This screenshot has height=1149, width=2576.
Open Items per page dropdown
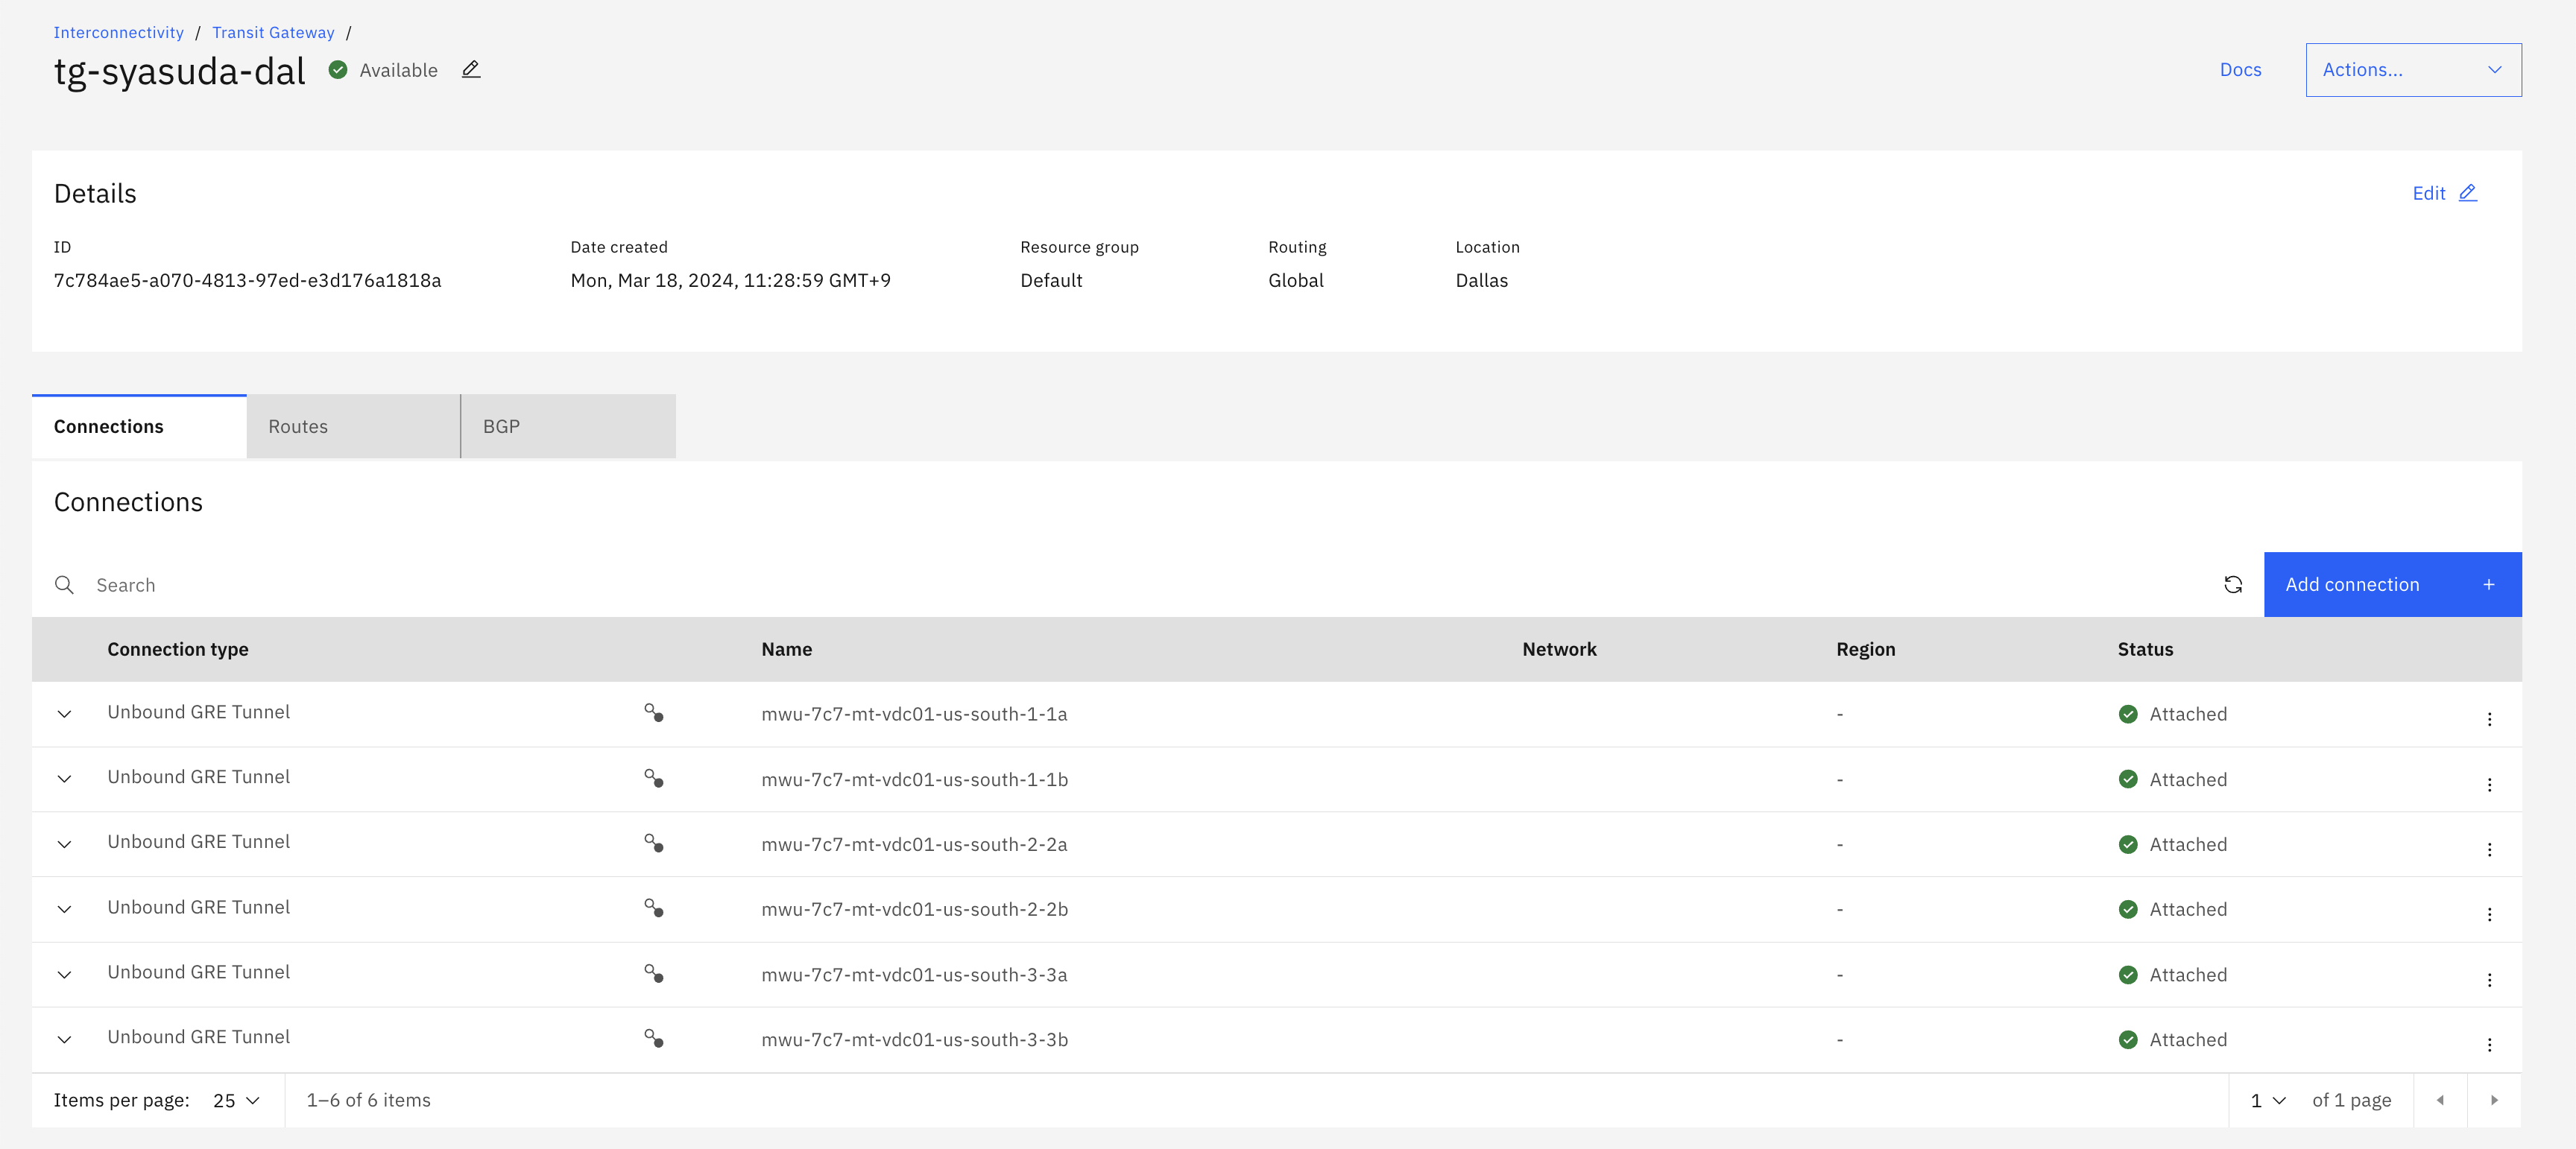point(237,1100)
